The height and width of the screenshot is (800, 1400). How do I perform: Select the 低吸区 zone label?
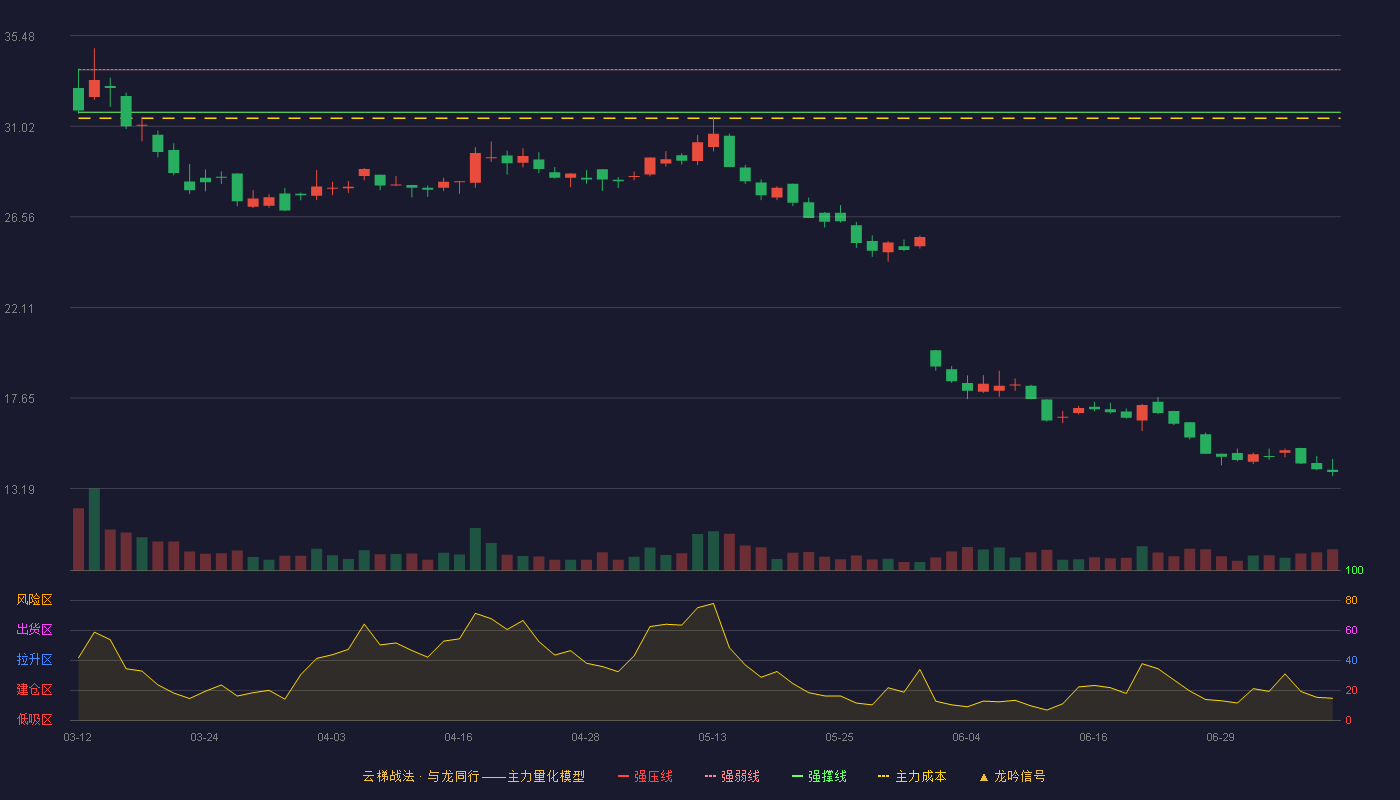[x=34, y=719]
